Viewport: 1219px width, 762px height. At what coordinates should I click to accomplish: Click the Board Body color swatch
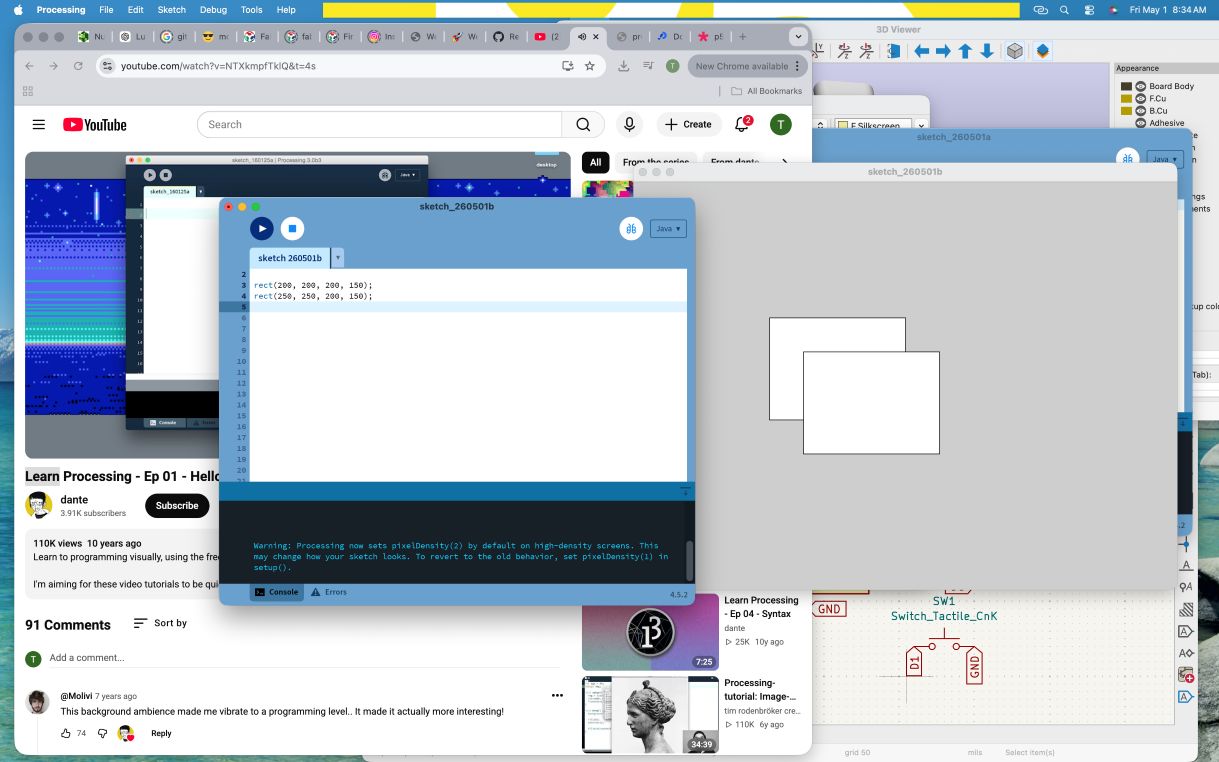point(1126,87)
